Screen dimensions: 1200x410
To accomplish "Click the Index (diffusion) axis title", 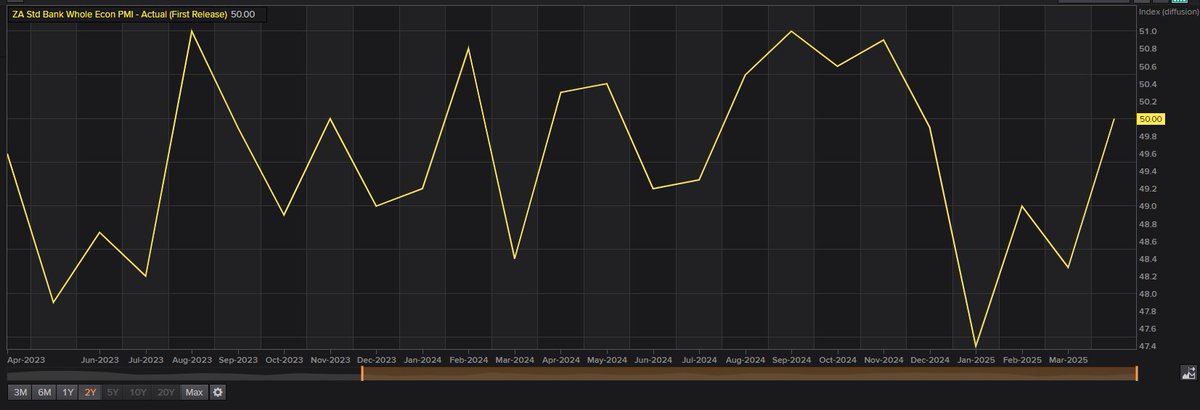I will [x=1169, y=12].
